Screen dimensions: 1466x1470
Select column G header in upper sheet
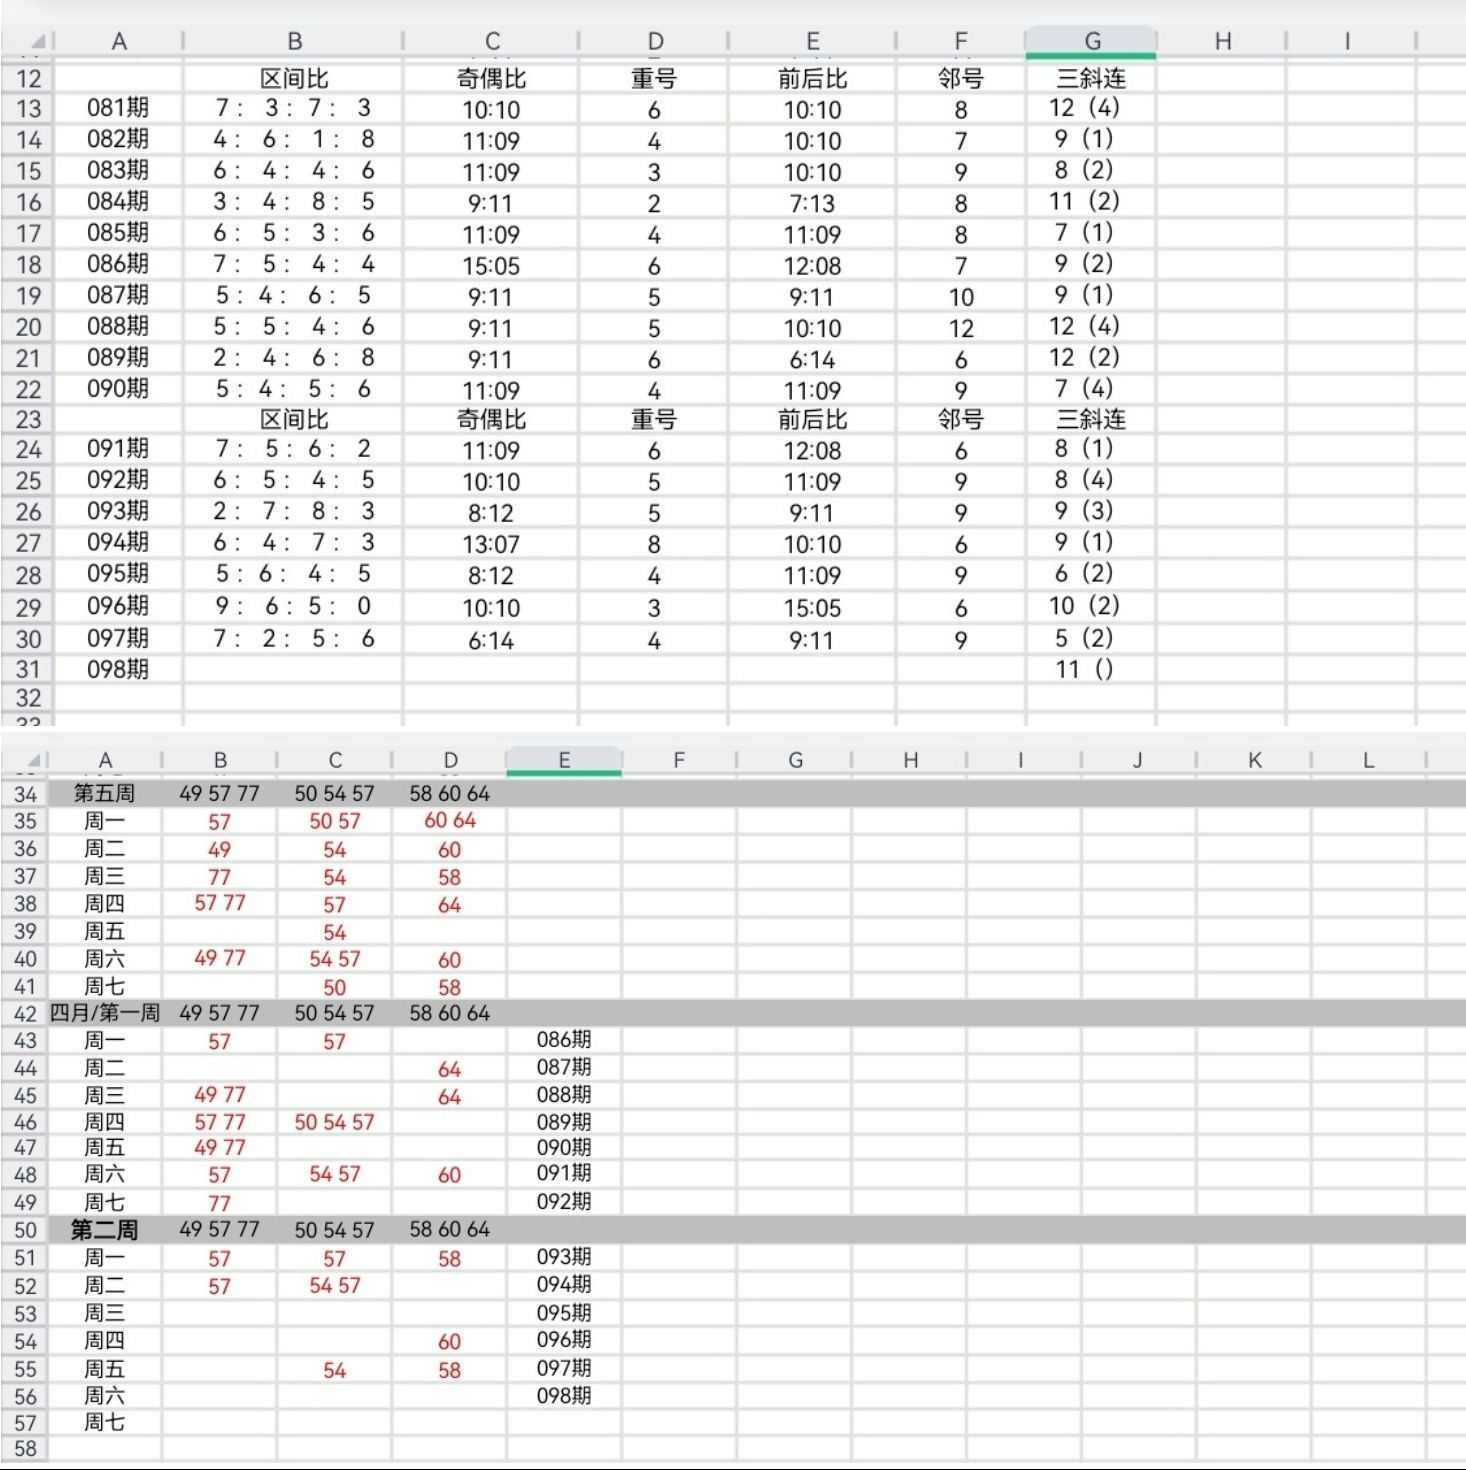(1091, 42)
